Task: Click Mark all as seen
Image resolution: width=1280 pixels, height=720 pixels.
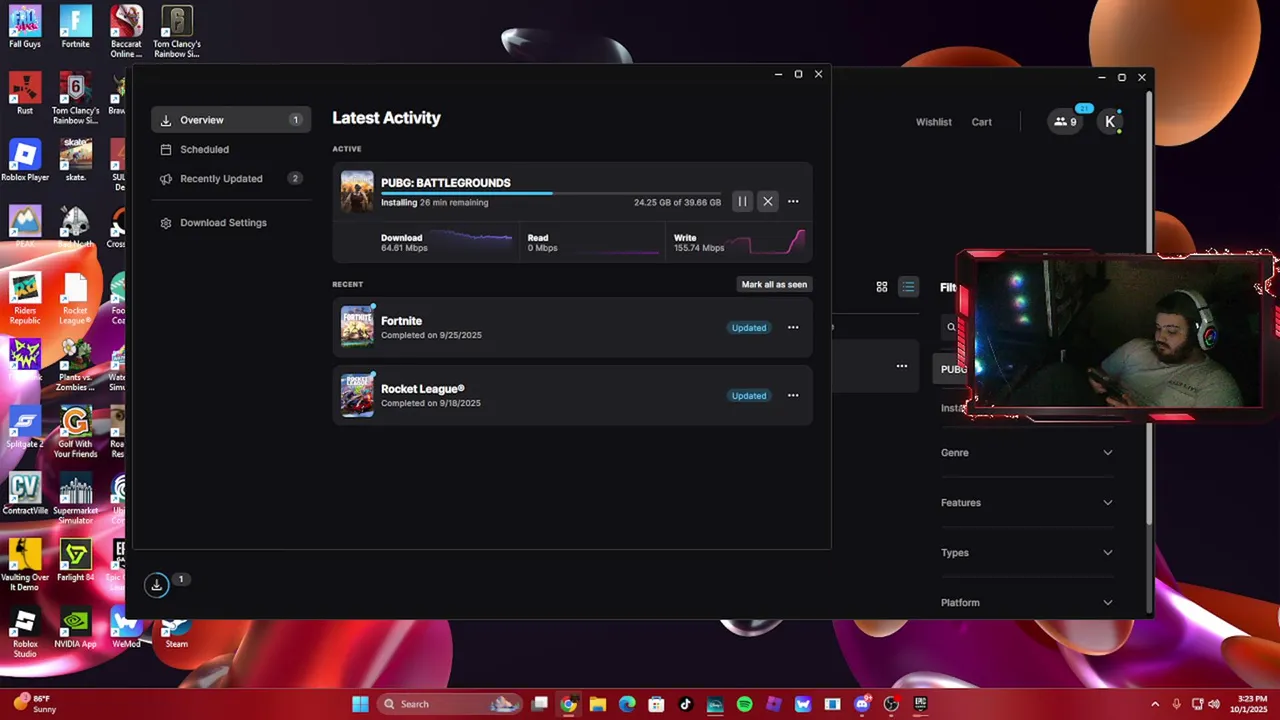Action: (774, 284)
